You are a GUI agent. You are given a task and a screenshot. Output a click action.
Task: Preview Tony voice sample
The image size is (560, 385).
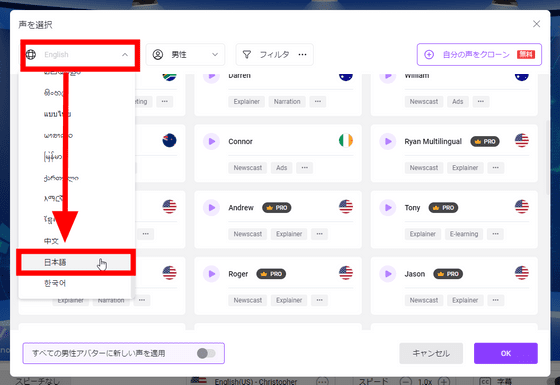[388, 208]
